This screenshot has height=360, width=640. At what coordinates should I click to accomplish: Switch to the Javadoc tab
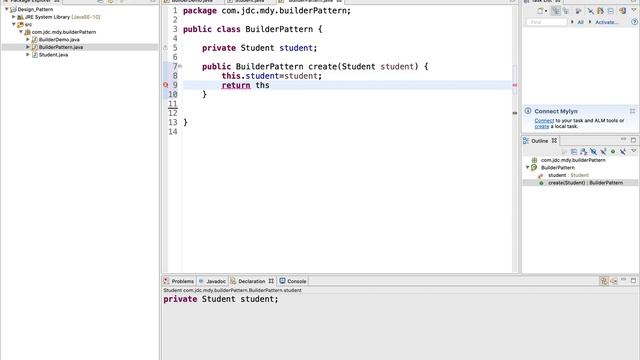pos(212,281)
